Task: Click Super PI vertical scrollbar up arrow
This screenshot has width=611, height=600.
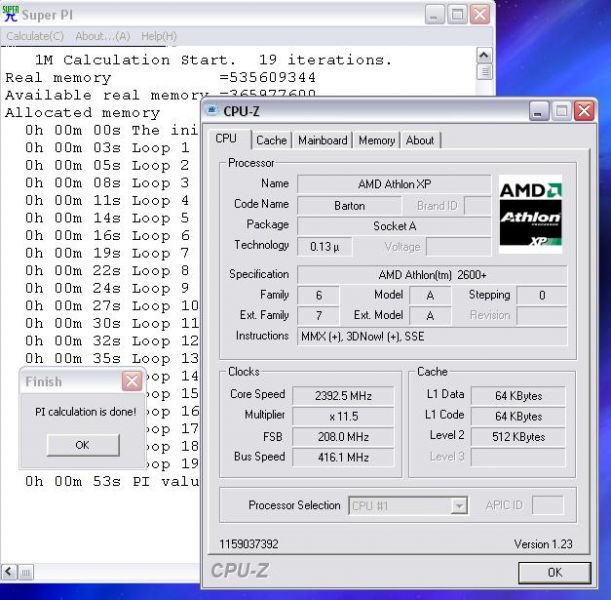Action: pyautogui.click(x=485, y=55)
